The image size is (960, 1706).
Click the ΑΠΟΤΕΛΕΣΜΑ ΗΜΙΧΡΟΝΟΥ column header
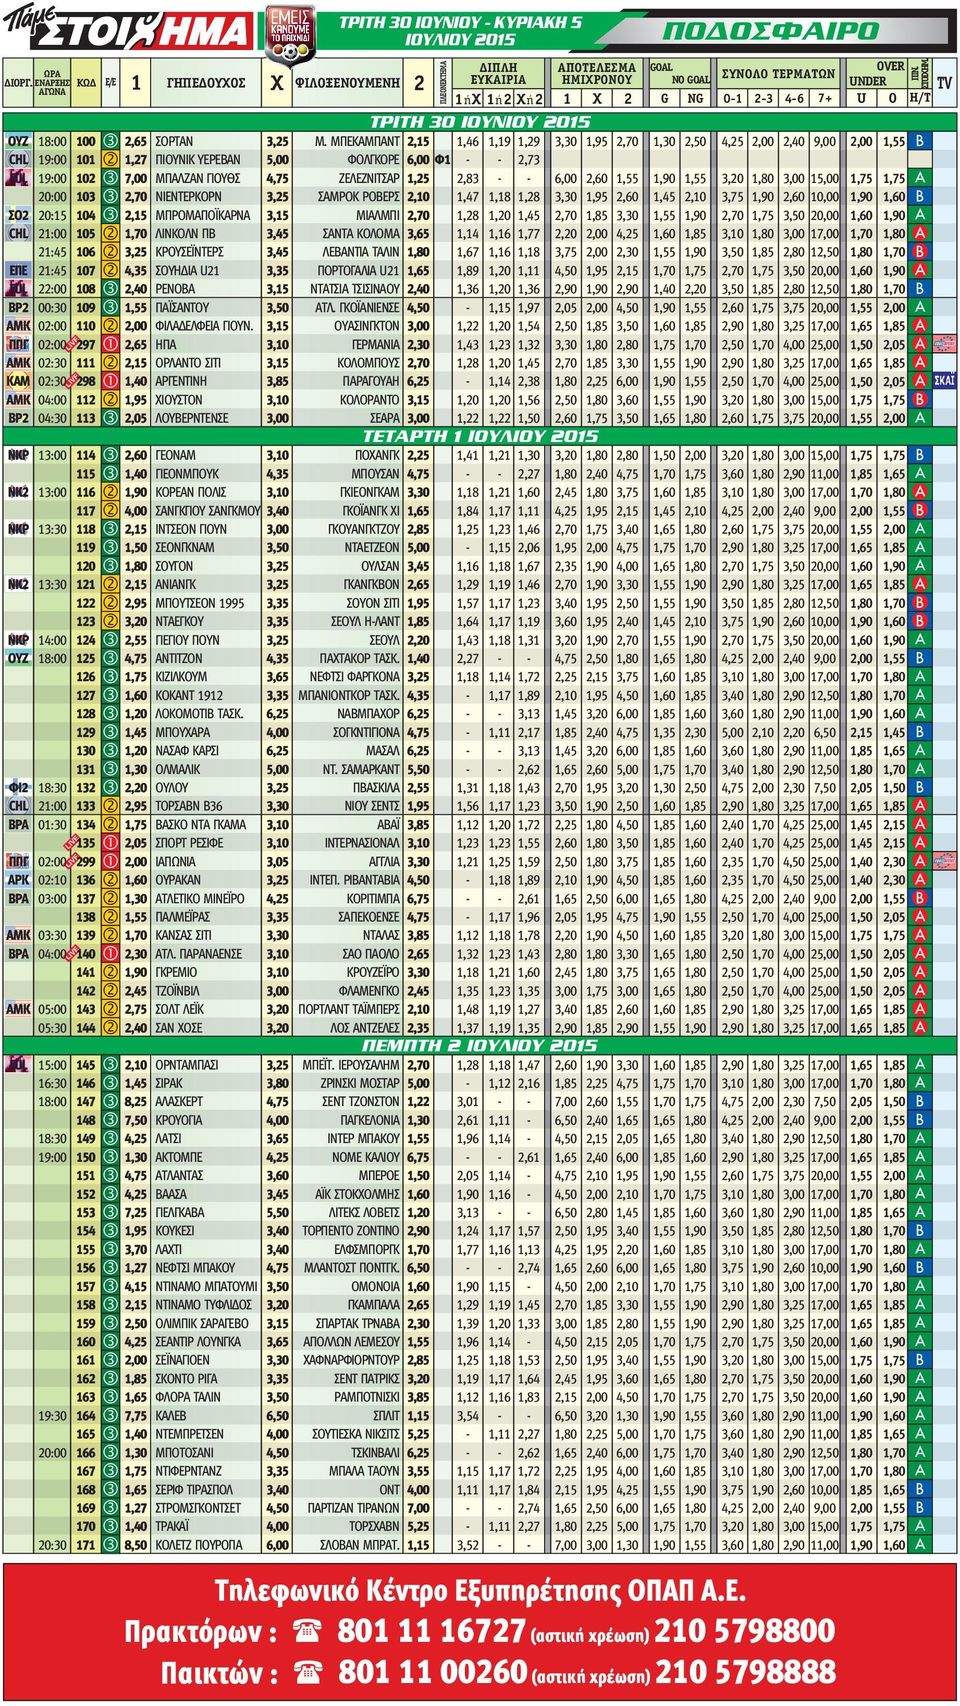click(x=596, y=74)
